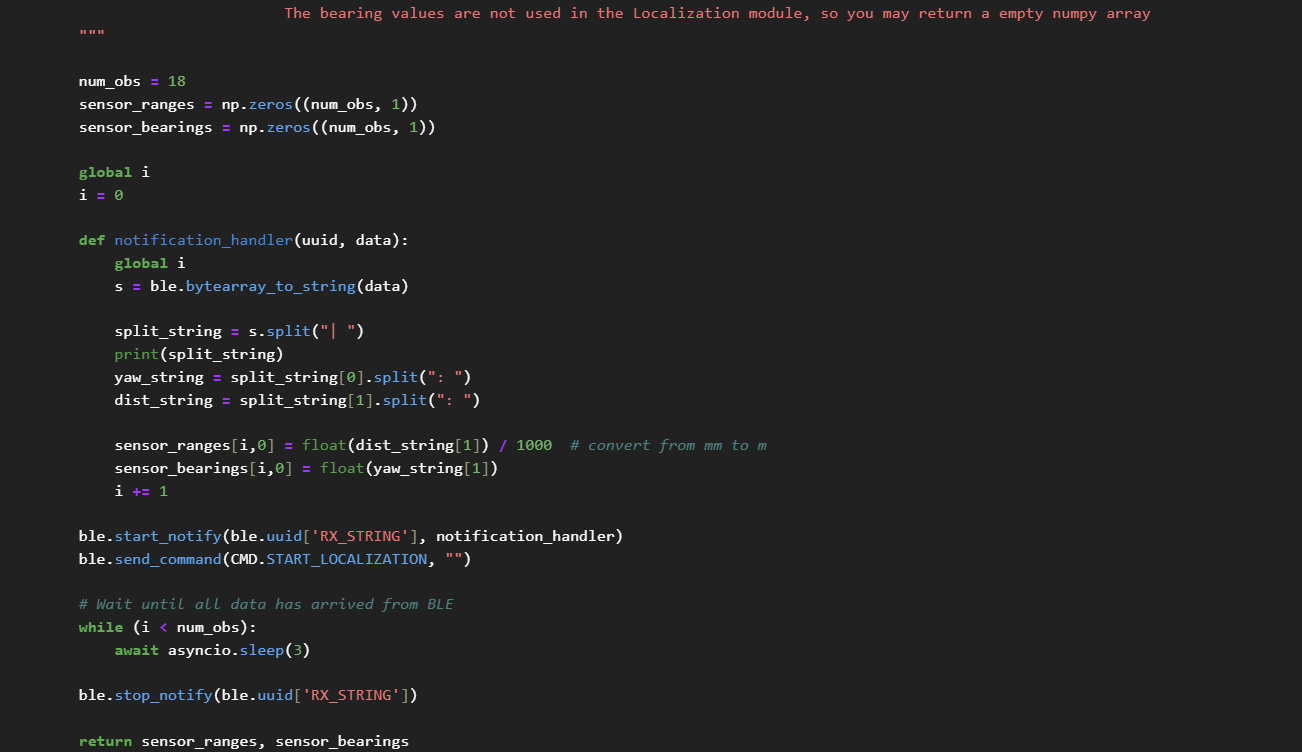Click stop_notify method call
Screen dimensions: 1302x752
[x=163, y=696]
